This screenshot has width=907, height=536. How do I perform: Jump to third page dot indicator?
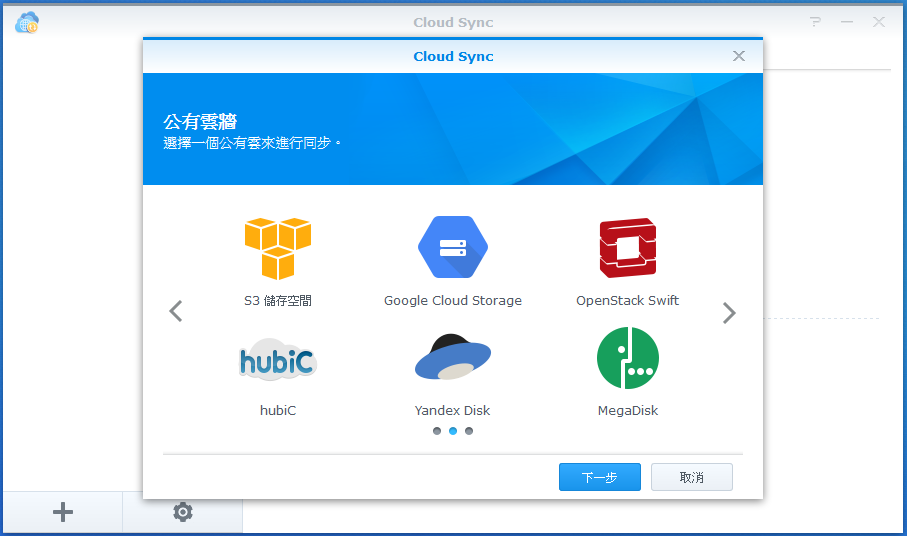(469, 431)
